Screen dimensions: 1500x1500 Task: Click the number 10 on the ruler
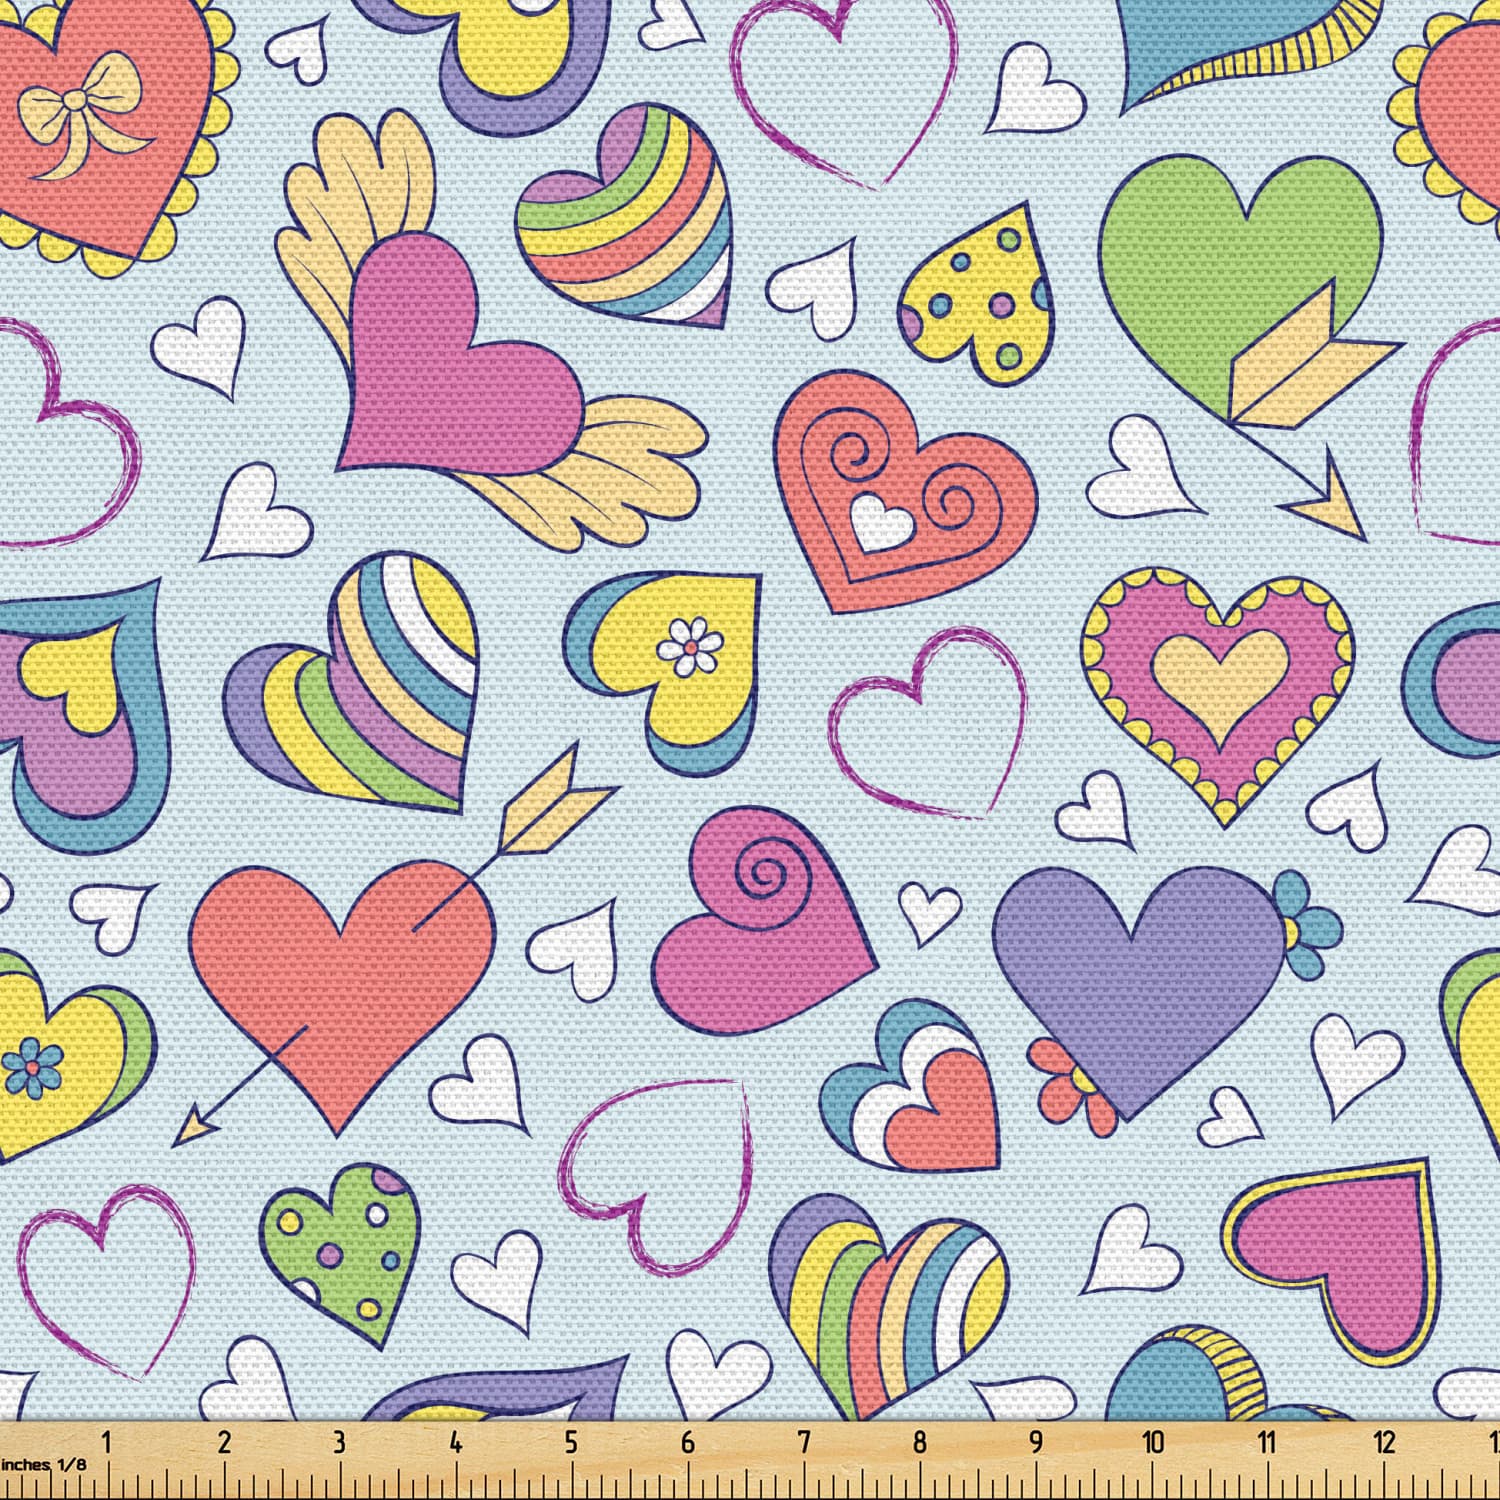(1153, 1442)
